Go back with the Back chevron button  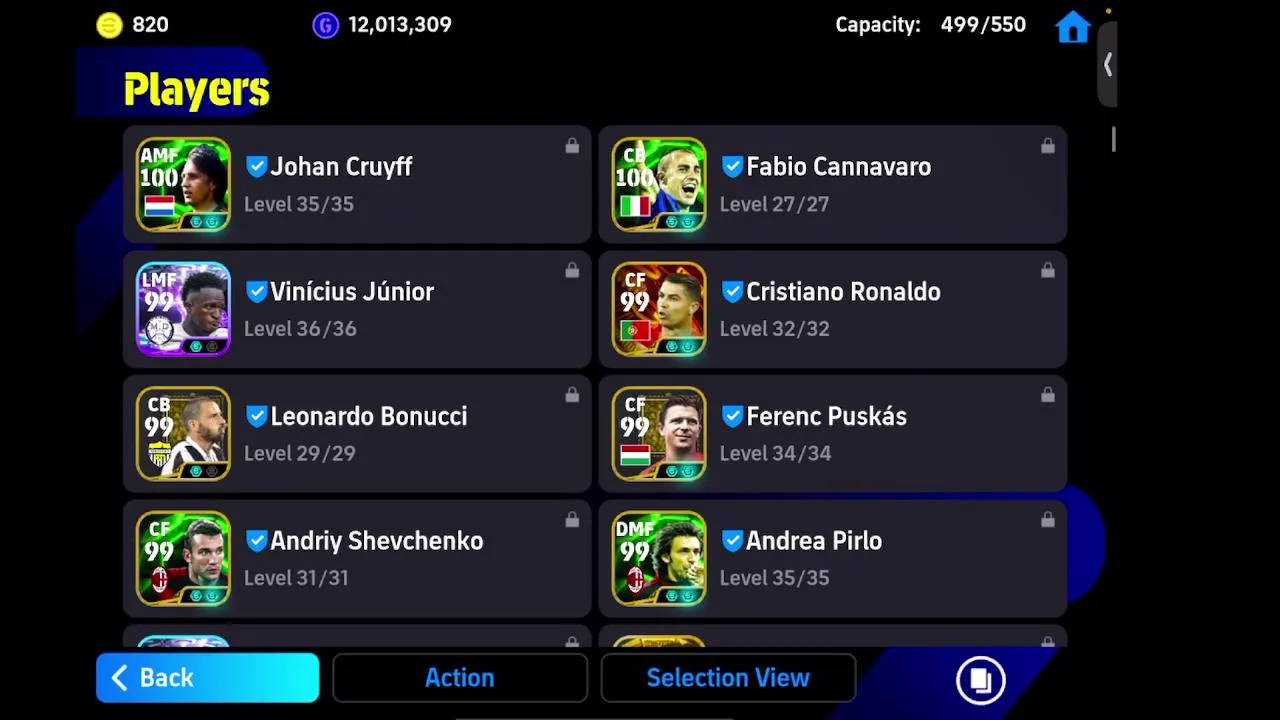(x=208, y=678)
